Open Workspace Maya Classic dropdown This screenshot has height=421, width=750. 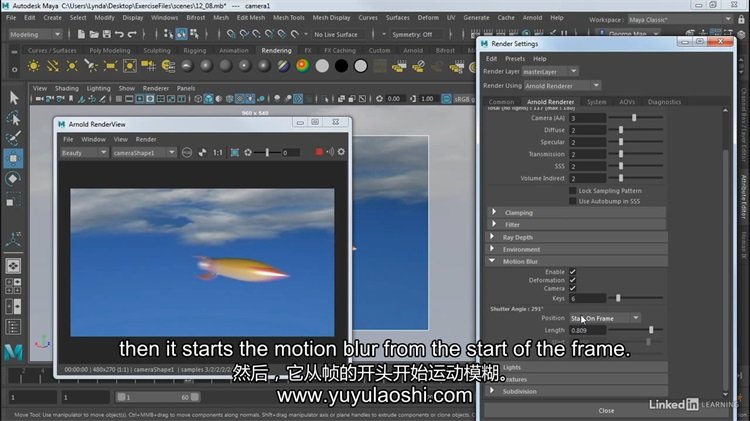click(680, 20)
